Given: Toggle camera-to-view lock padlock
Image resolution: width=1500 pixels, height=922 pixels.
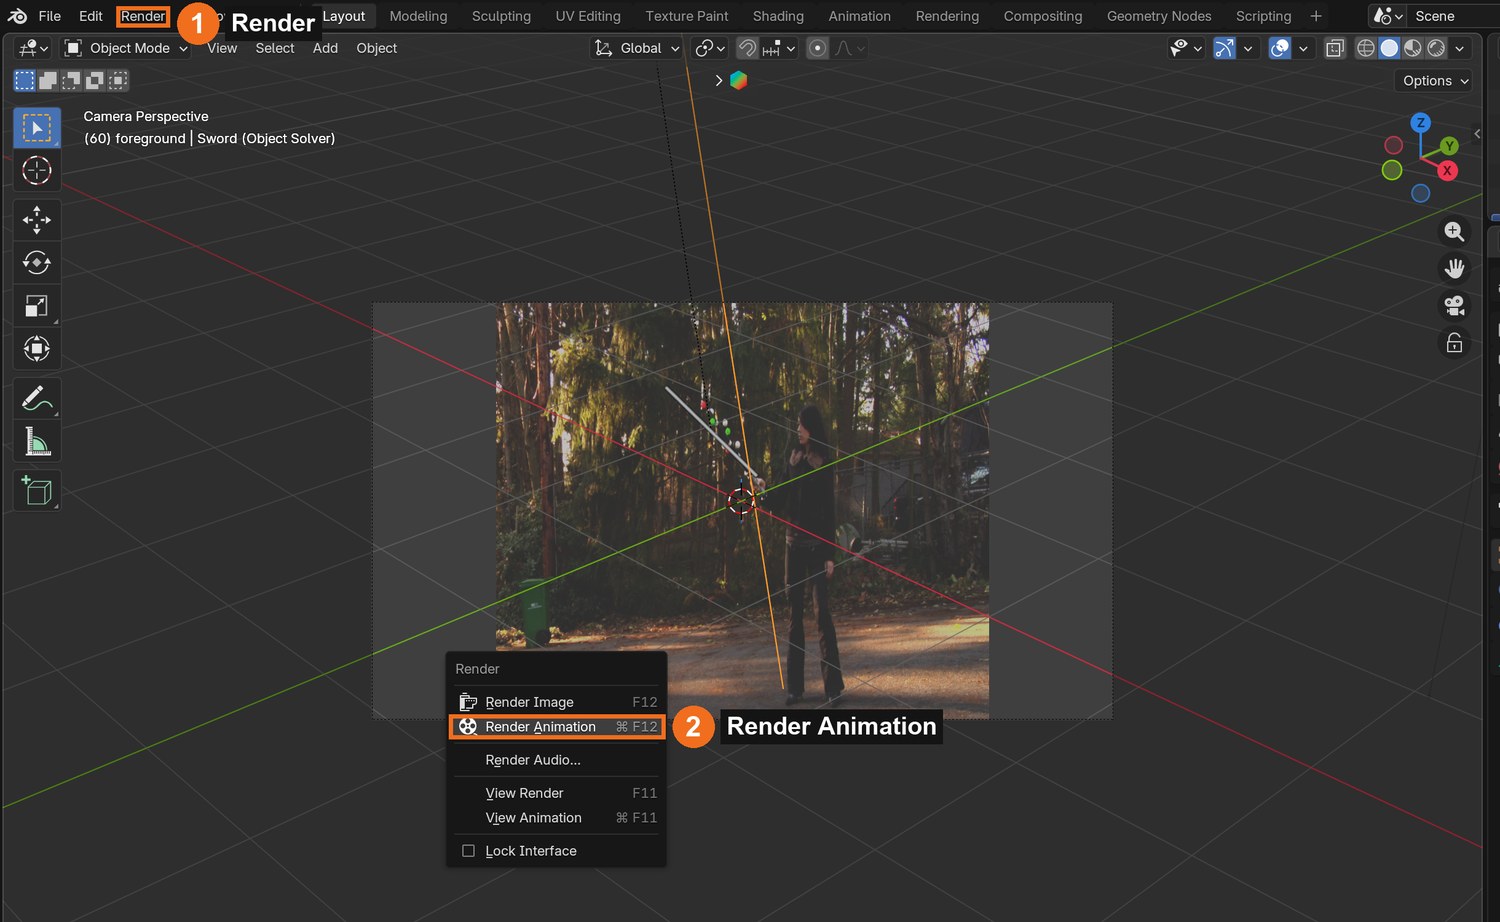Looking at the screenshot, I should [x=1454, y=343].
